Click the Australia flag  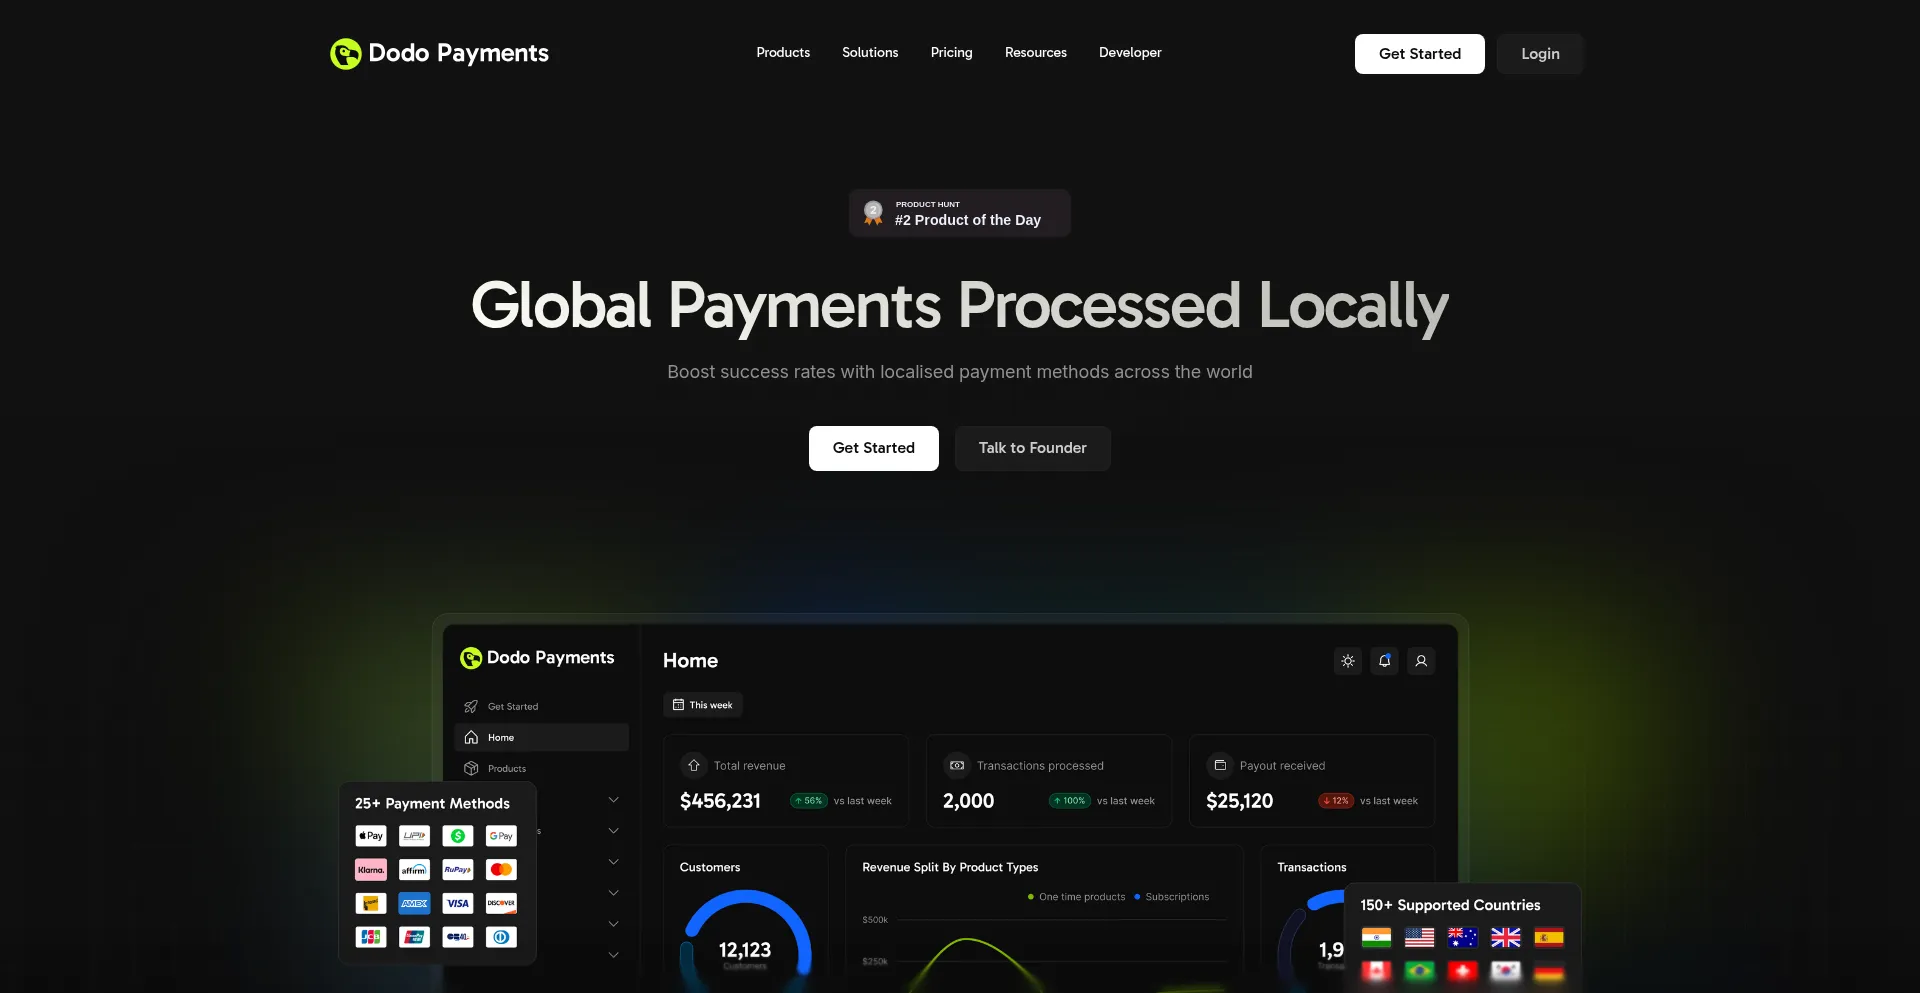tap(1463, 938)
